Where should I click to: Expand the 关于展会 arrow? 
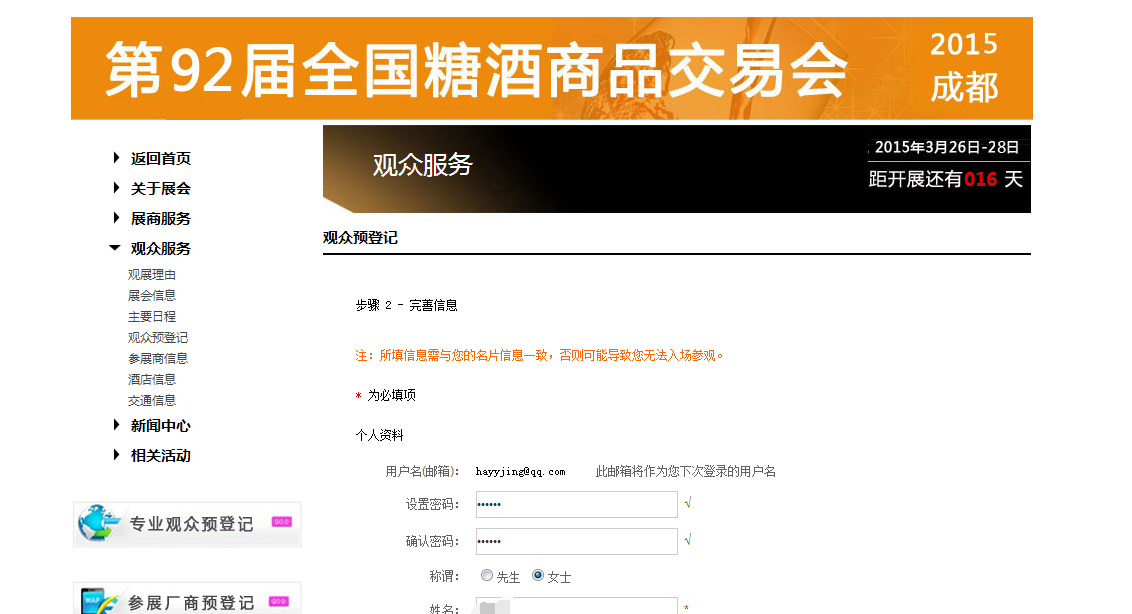pos(116,188)
